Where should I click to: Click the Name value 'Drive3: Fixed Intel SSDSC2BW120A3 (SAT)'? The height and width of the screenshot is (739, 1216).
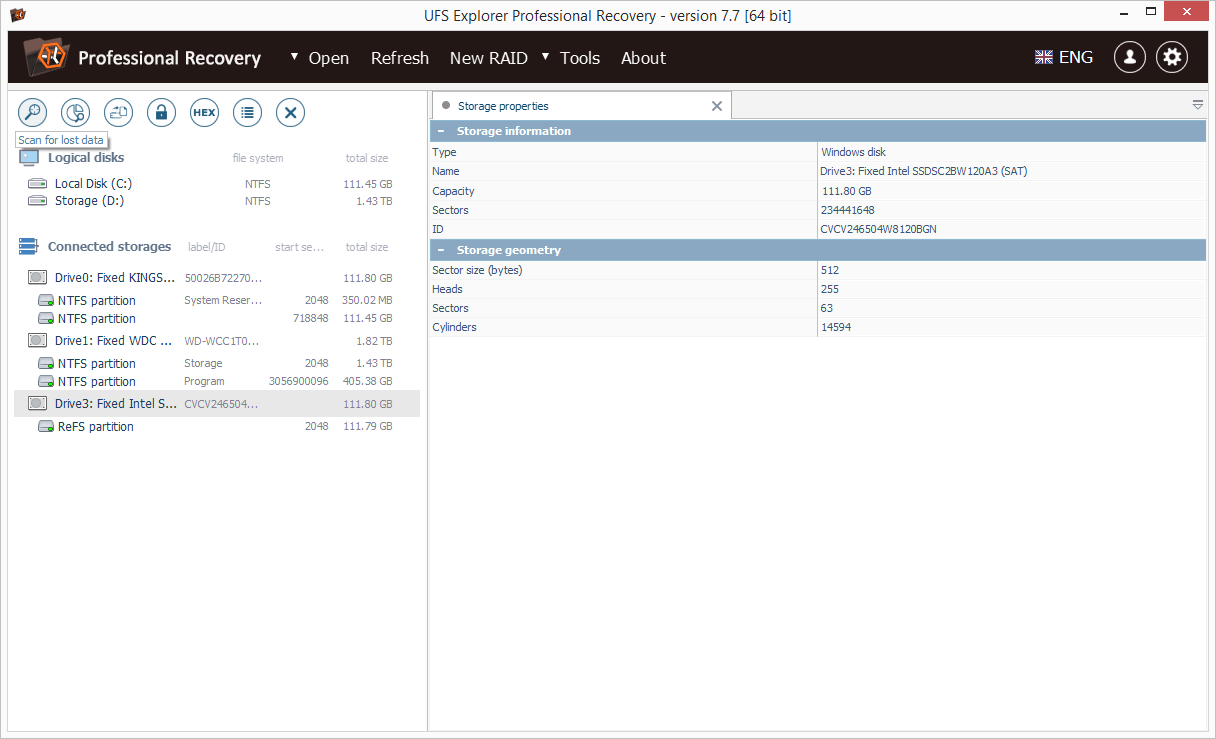tap(923, 172)
